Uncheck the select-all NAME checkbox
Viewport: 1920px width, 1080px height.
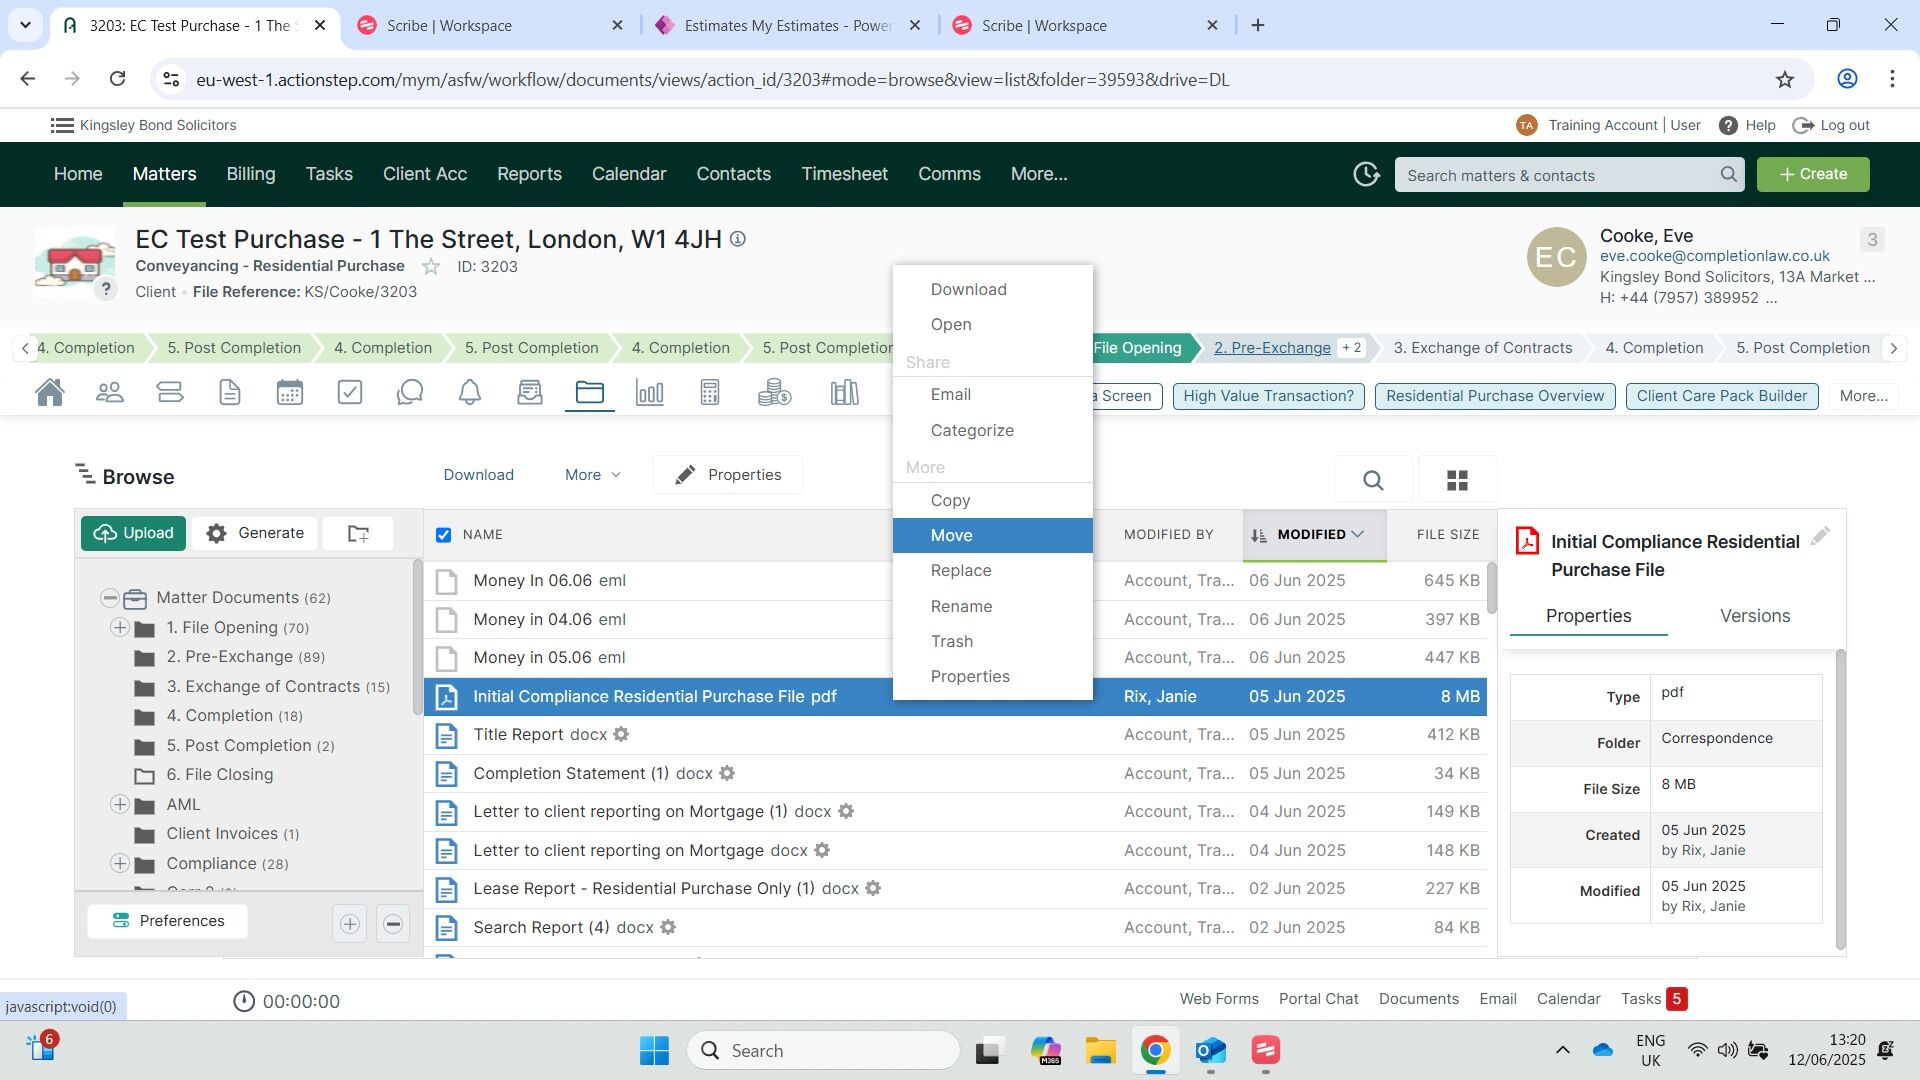444,535
